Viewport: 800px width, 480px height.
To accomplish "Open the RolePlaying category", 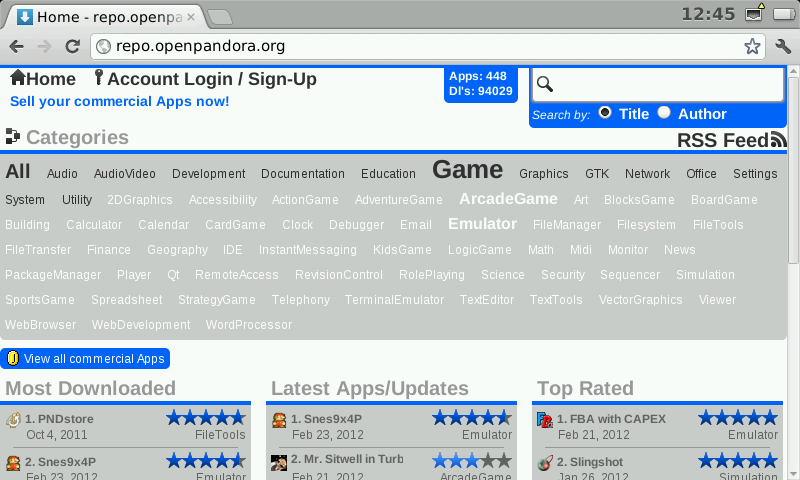I will coord(432,275).
